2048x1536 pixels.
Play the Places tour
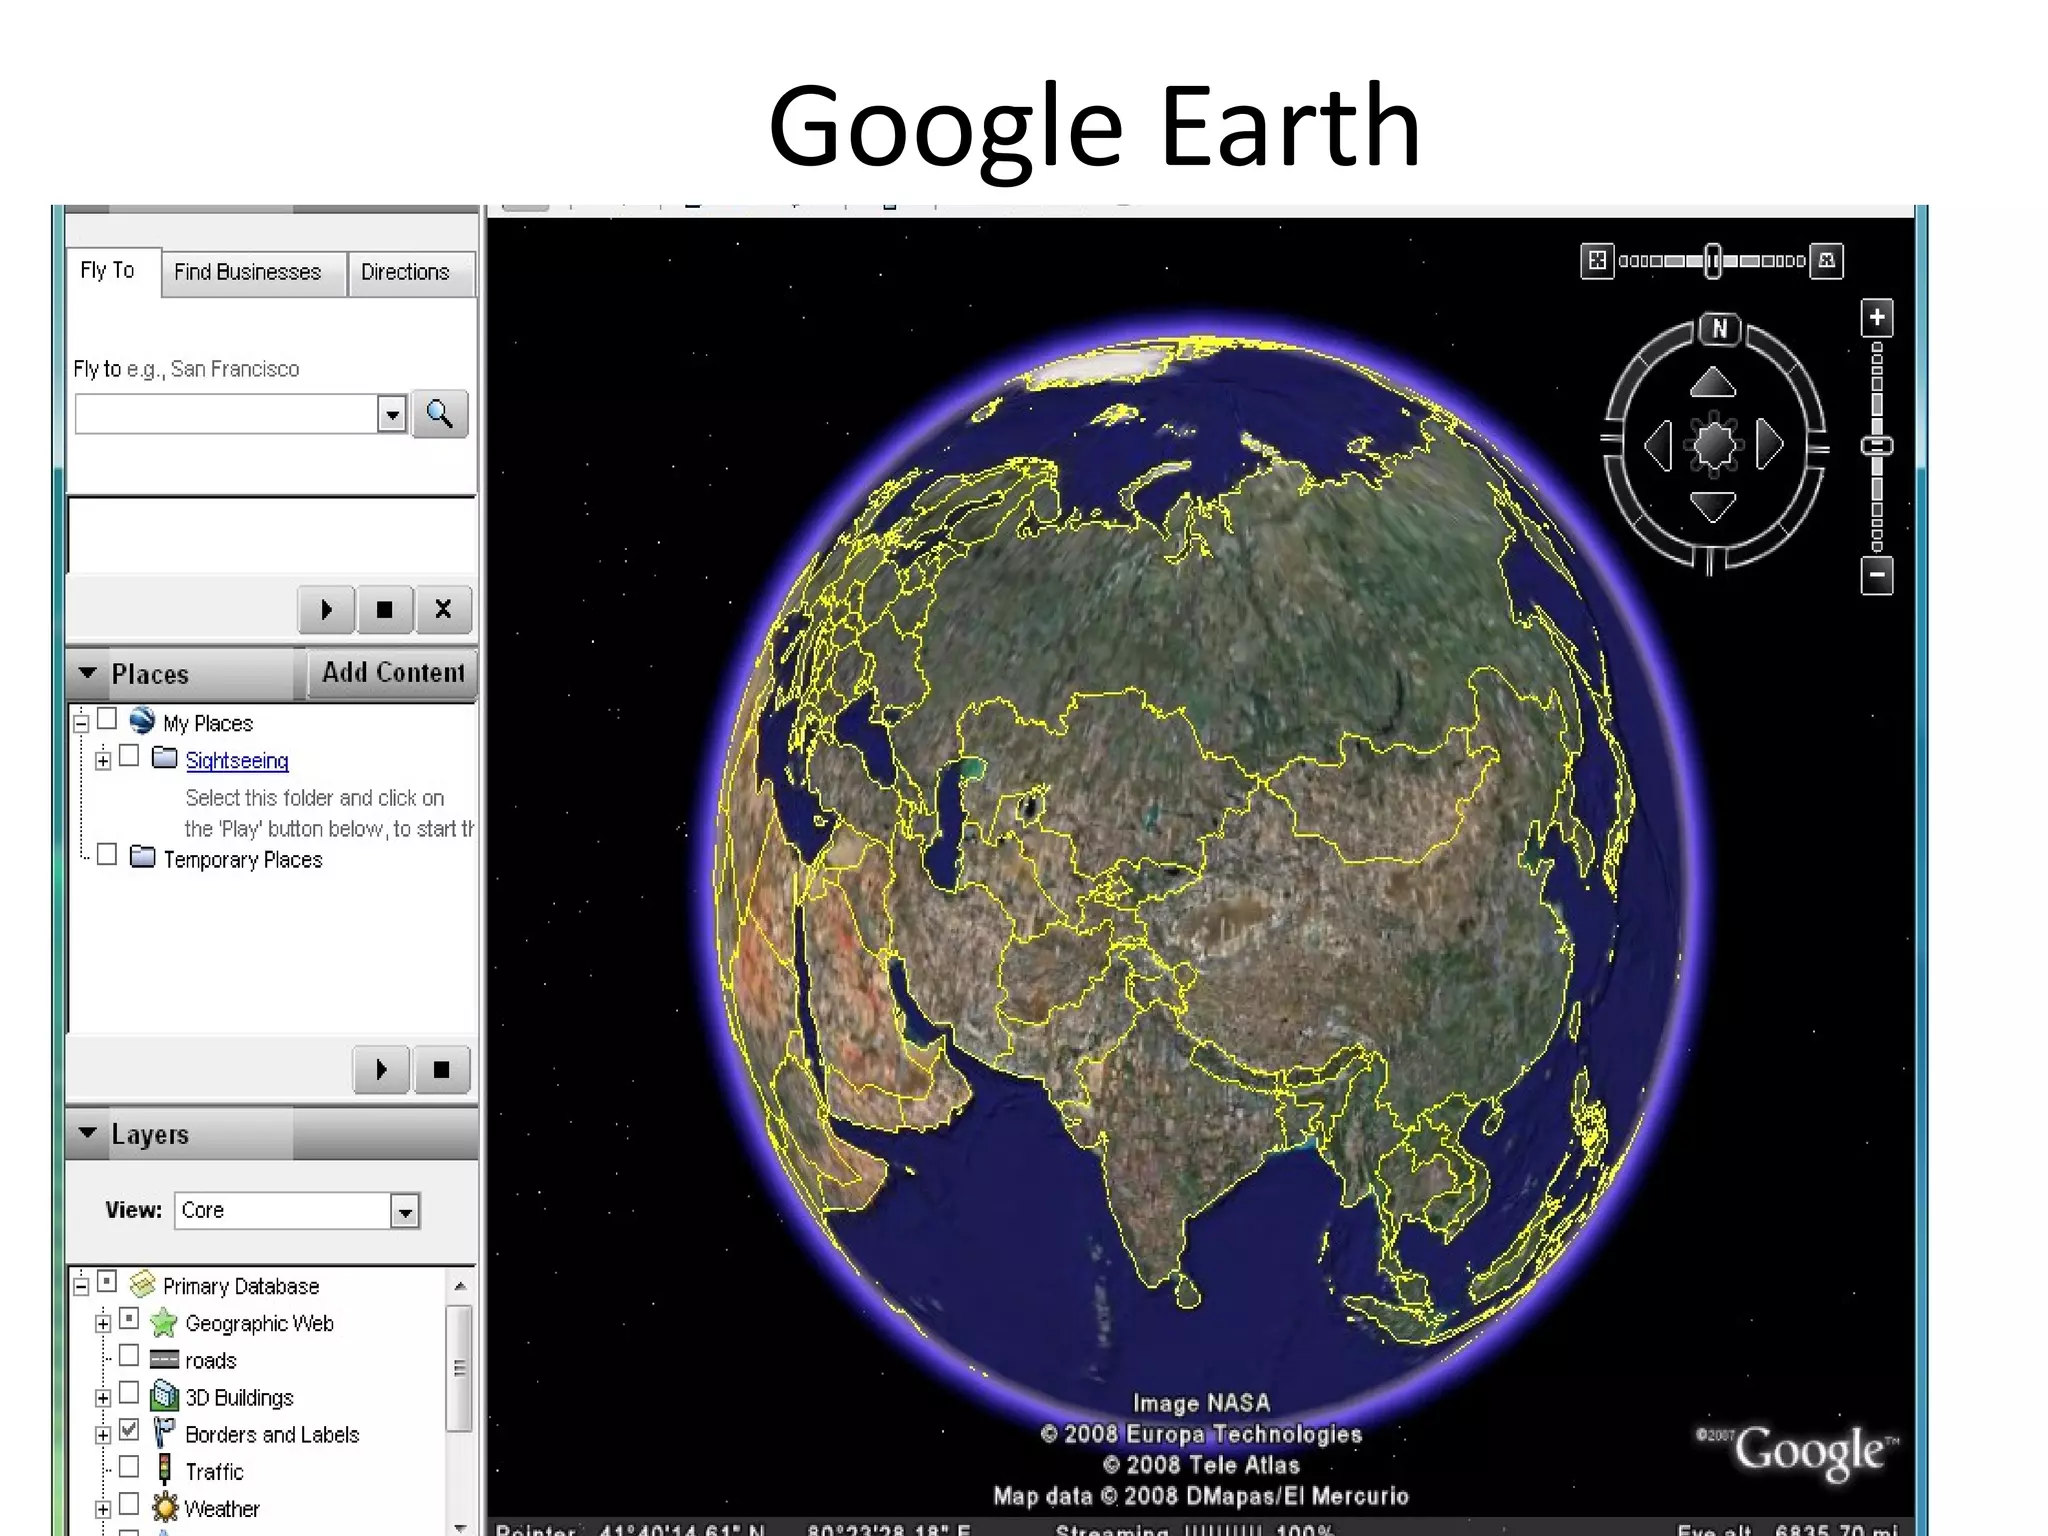381,1069
